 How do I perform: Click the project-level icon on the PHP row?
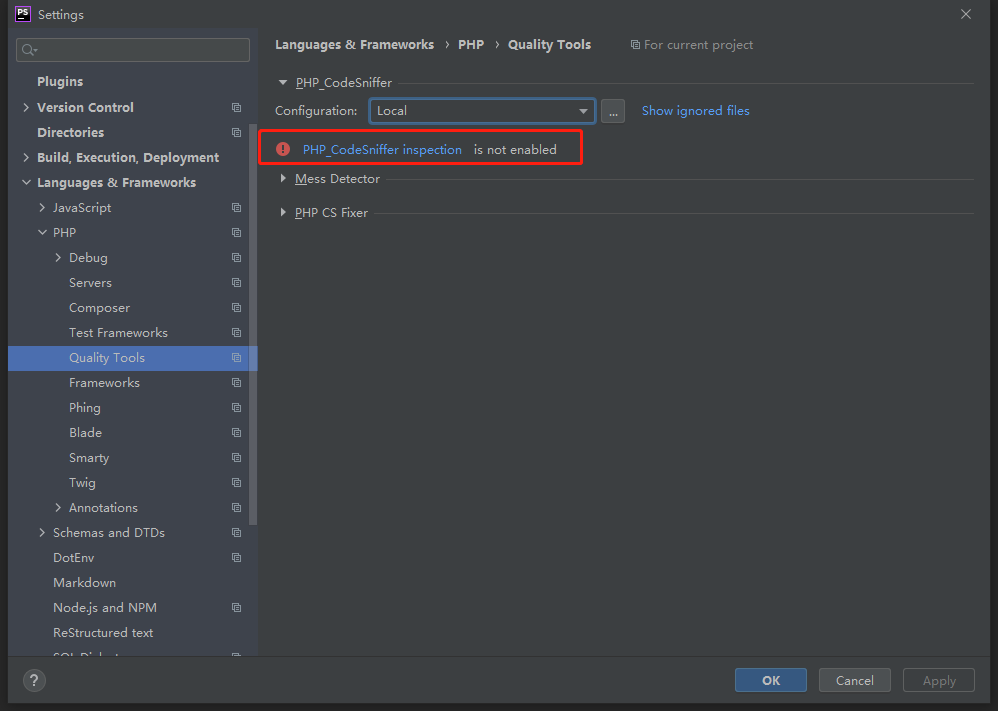tap(237, 232)
